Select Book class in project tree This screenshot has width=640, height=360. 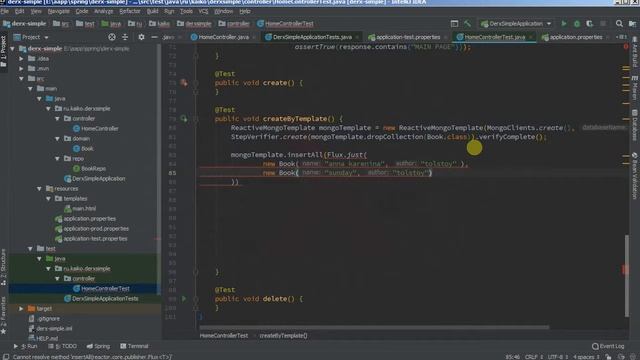click(x=87, y=149)
